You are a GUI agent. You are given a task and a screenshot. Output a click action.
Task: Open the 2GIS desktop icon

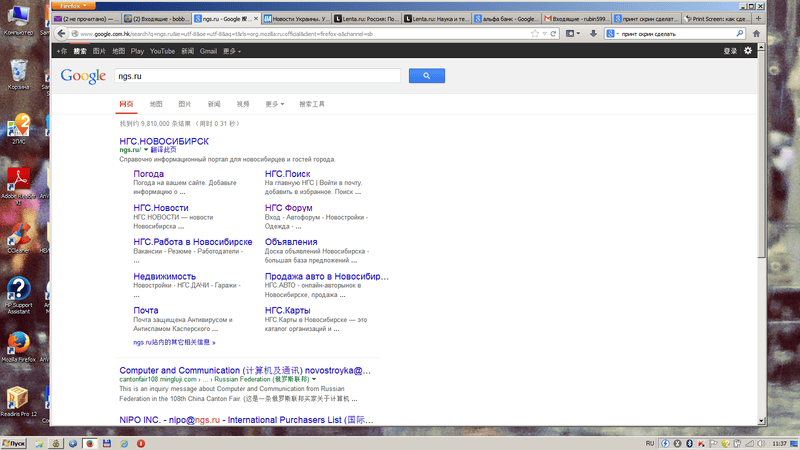18,129
